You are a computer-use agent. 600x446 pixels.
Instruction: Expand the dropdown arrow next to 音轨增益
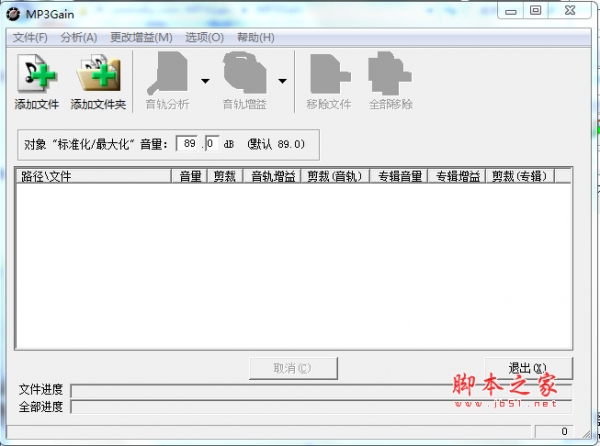click(282, 81)
